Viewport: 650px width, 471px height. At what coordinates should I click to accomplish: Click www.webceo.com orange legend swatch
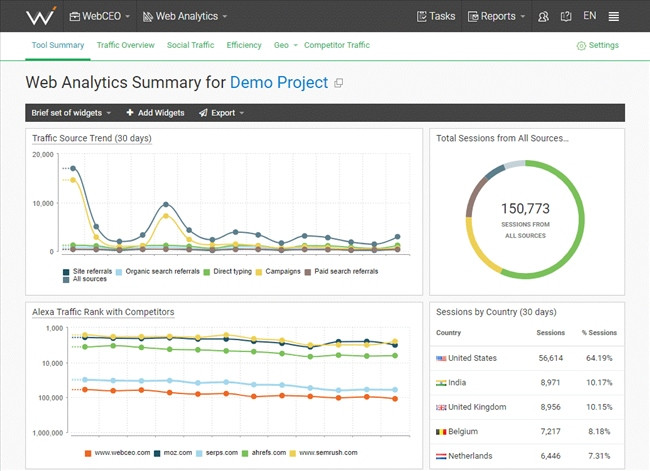tap(88, 453)
